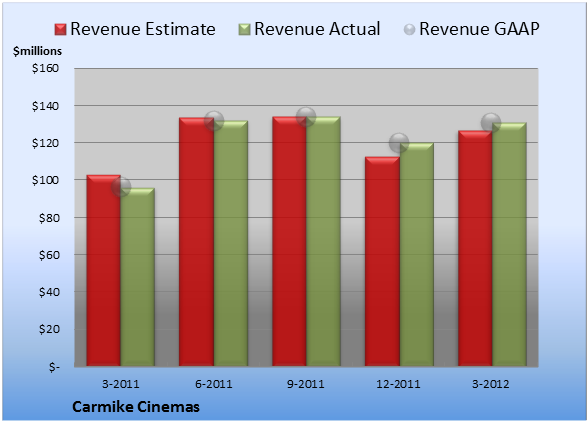The image size is (588, 422).
Task: Click the '$-' zero axis label
Action: click(x=54, y=366)
